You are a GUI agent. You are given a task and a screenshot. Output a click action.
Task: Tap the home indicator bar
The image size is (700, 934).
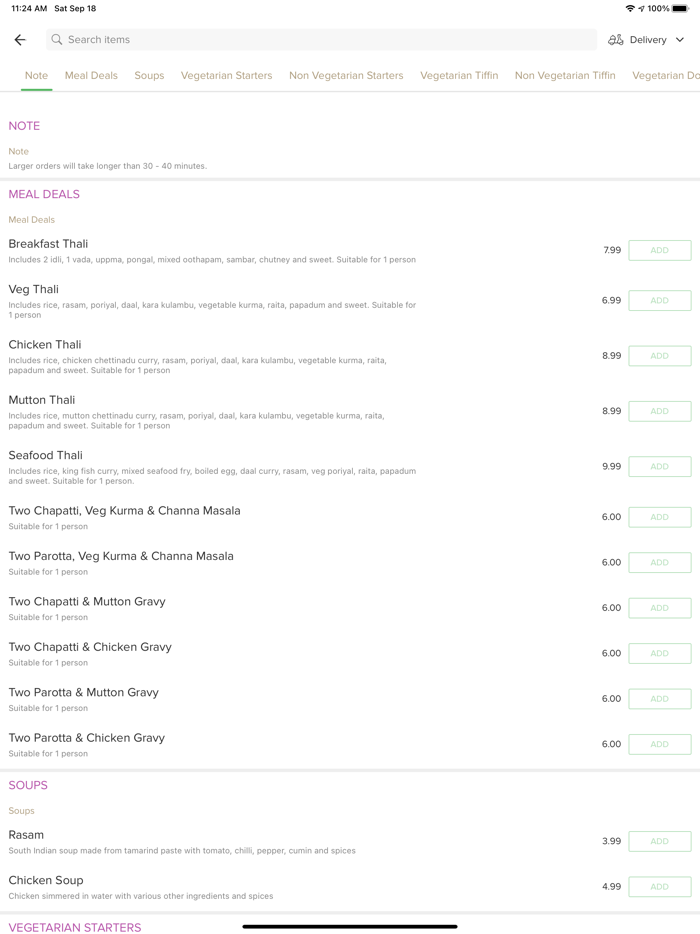pyautogui.click(x=350, y=926)
